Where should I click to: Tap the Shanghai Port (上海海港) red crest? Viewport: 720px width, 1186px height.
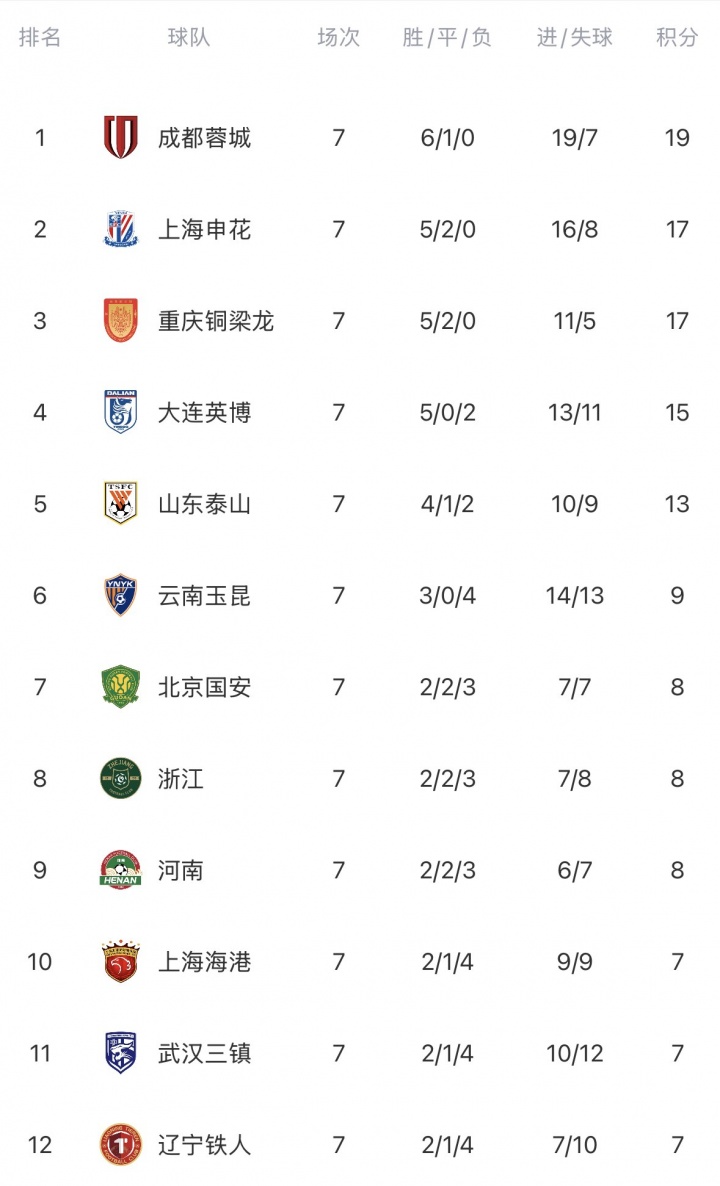[121, 962]
